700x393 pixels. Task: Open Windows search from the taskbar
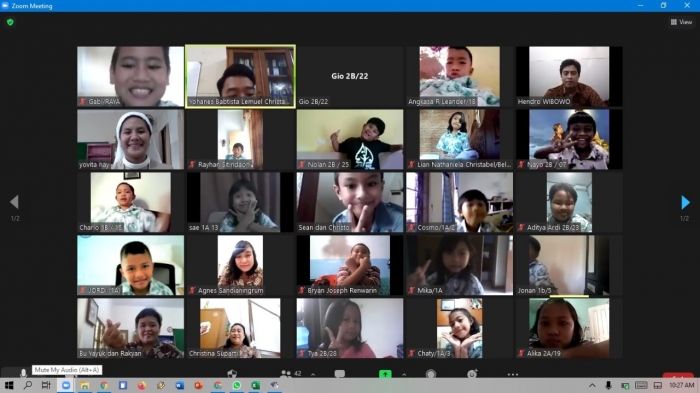click(28, 385)
